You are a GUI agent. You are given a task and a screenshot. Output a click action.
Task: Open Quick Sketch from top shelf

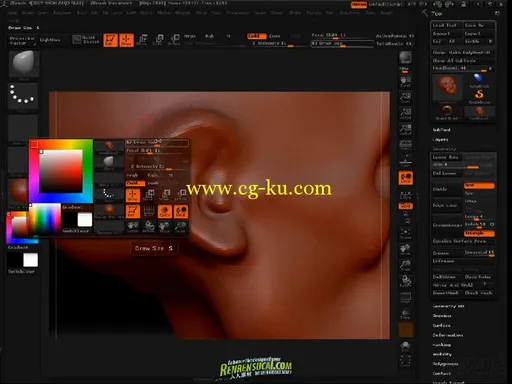86,40
